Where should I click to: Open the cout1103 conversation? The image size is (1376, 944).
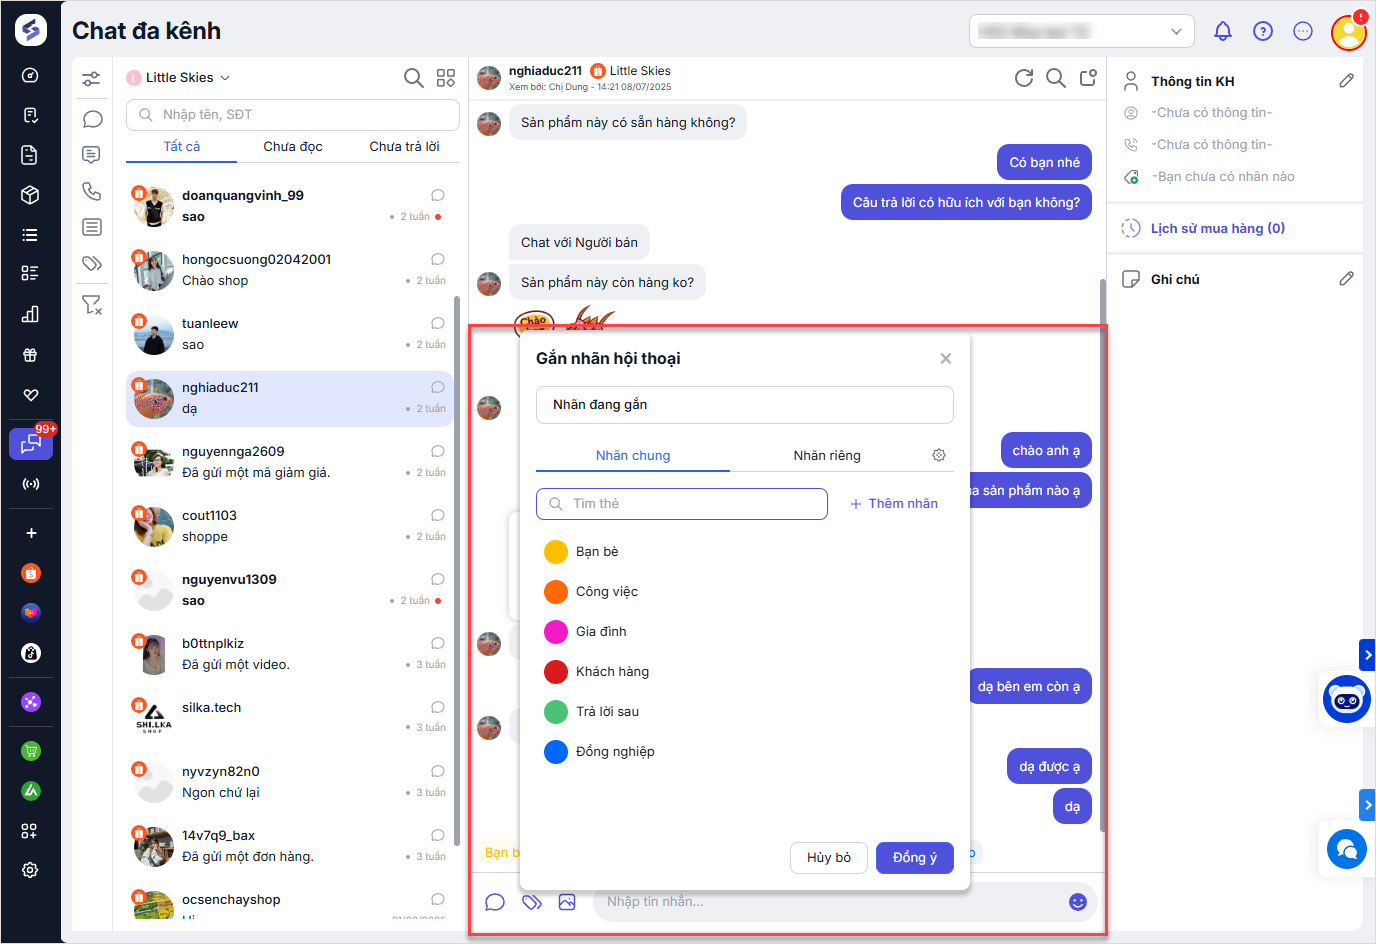coord(290,526)
